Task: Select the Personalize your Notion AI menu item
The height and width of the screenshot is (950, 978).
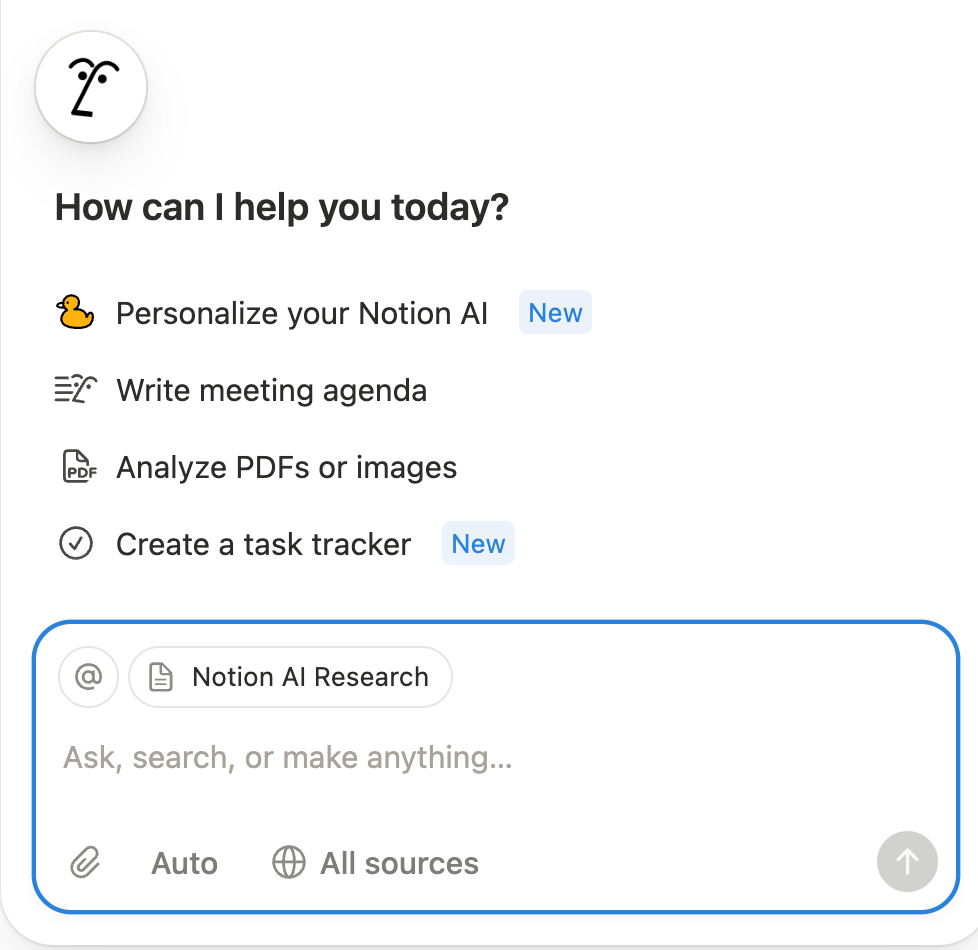Action: [x=302, y=312]
